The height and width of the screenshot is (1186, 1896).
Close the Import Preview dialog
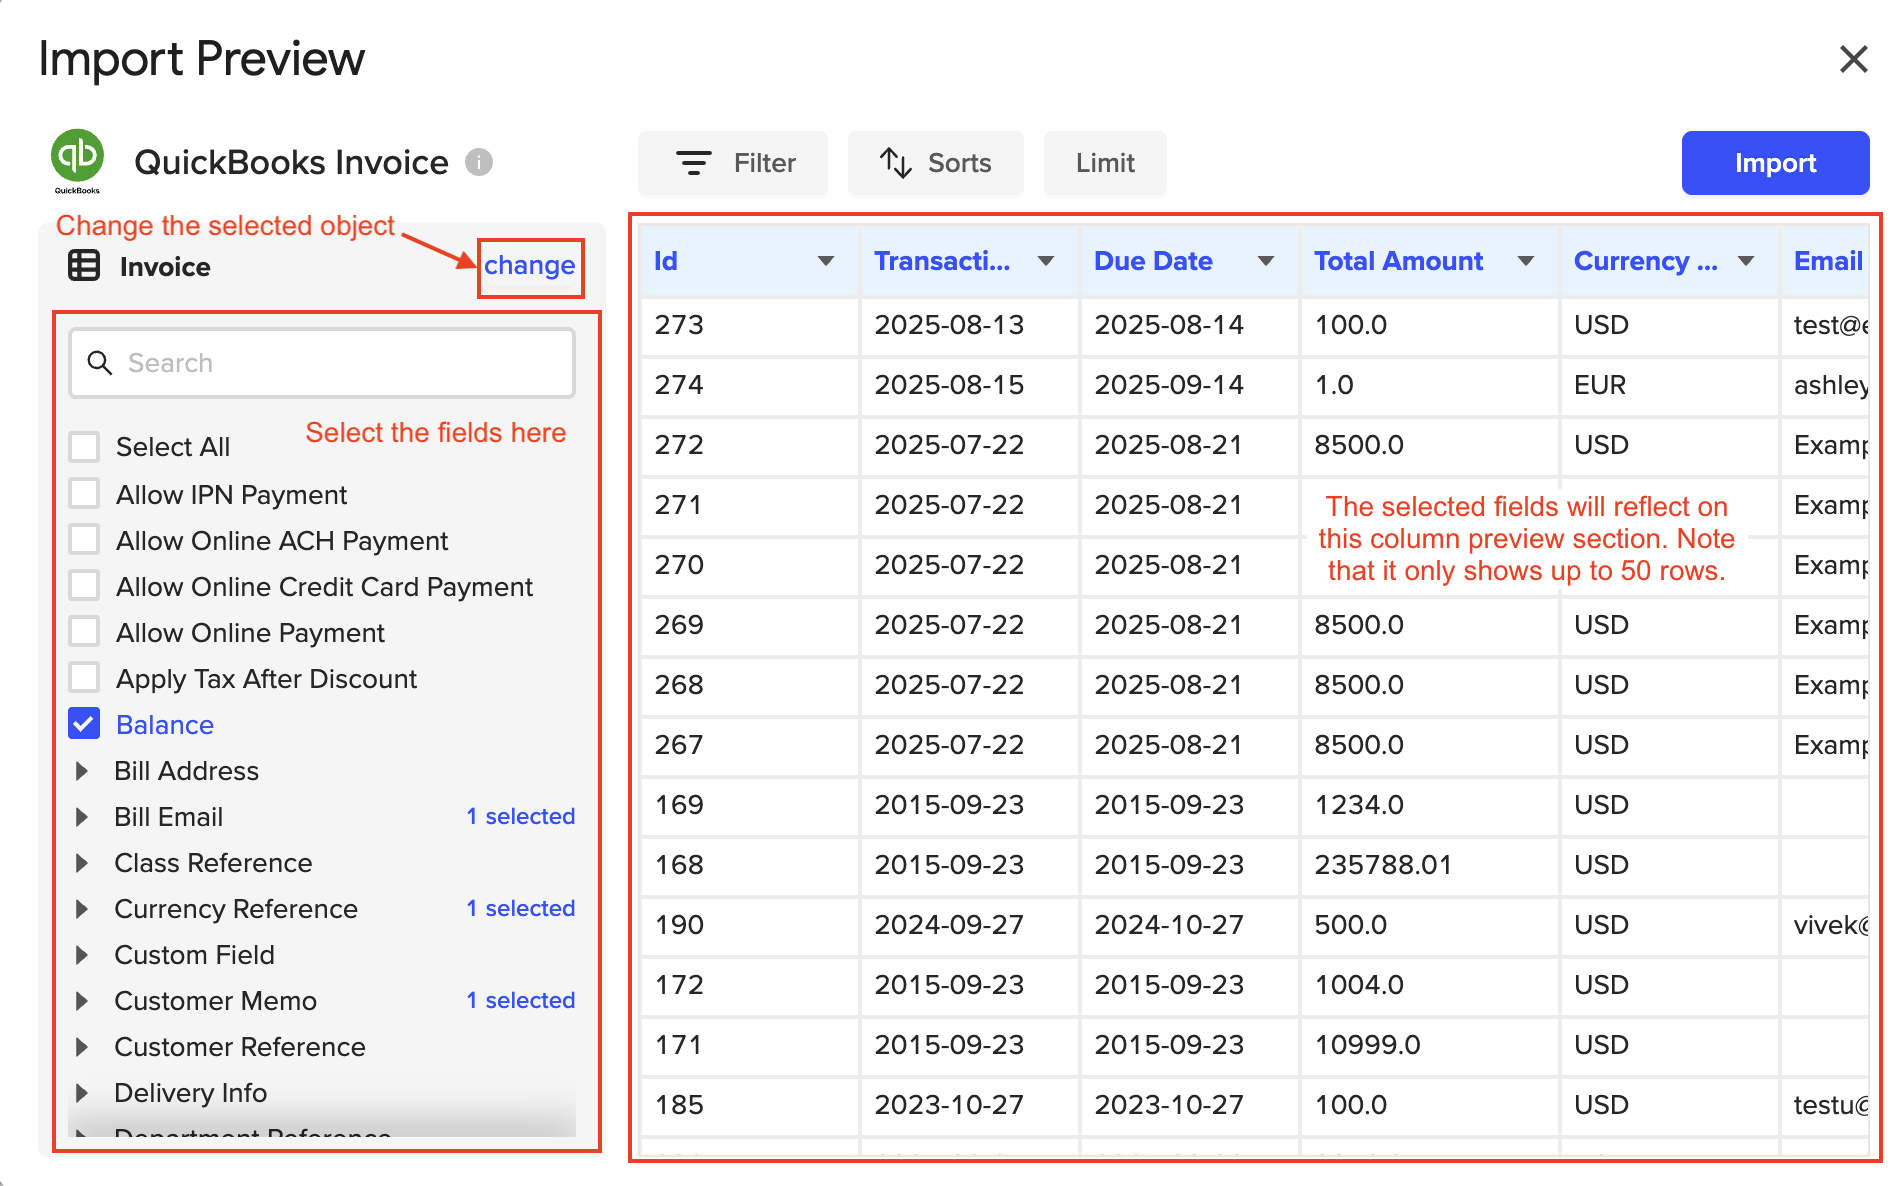1853,59
